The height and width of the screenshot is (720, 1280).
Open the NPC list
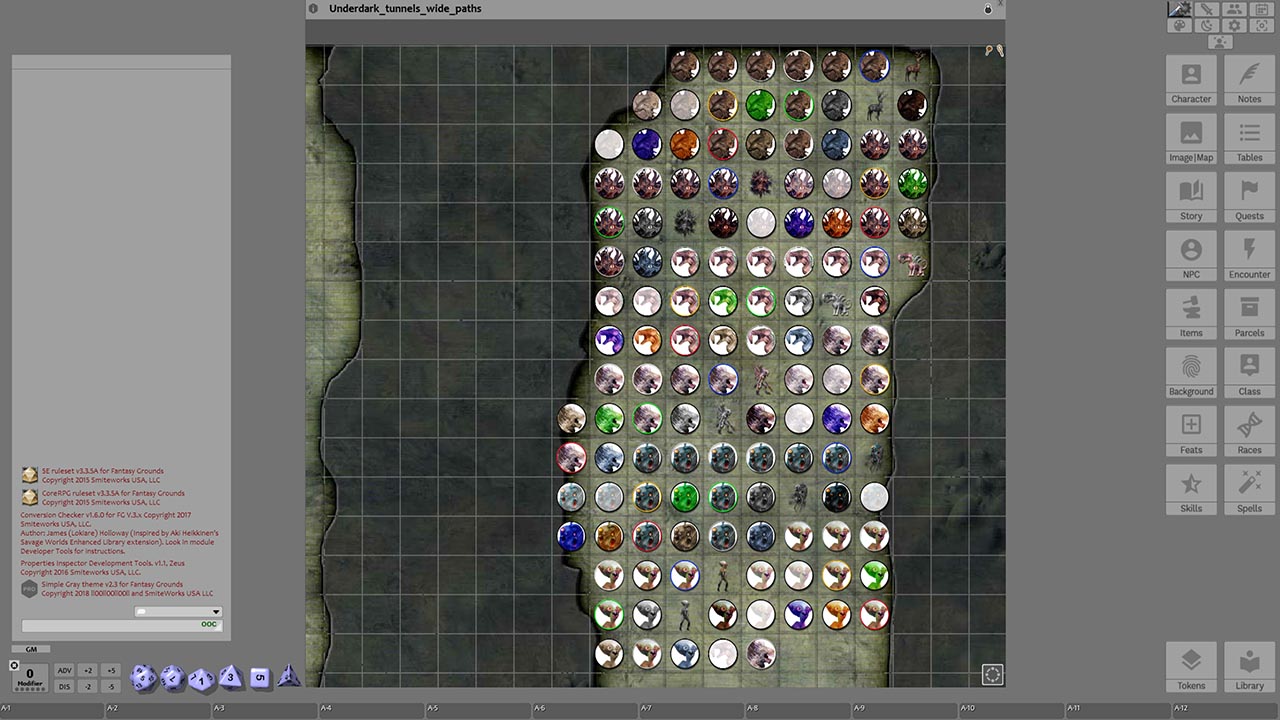pos(1191,256)
